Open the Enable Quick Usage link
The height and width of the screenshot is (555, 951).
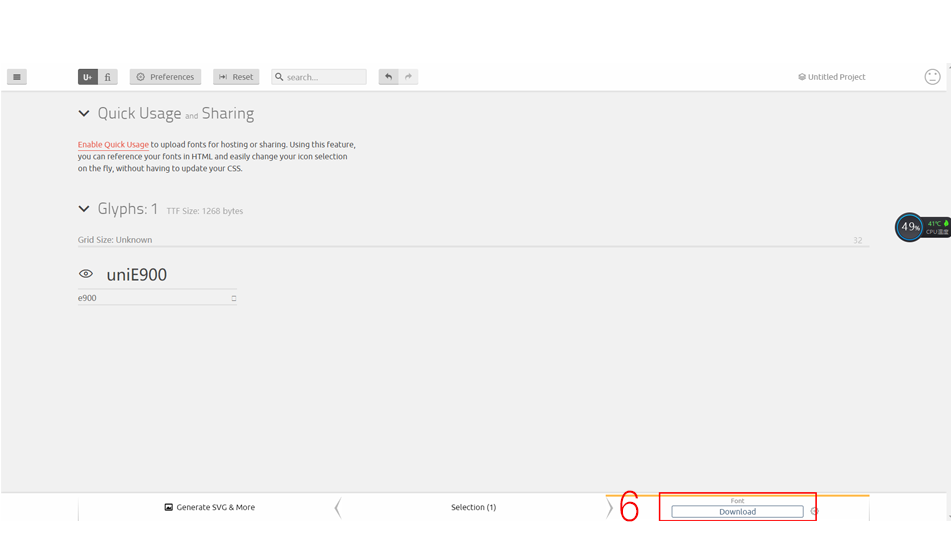[x=113, y=144]
